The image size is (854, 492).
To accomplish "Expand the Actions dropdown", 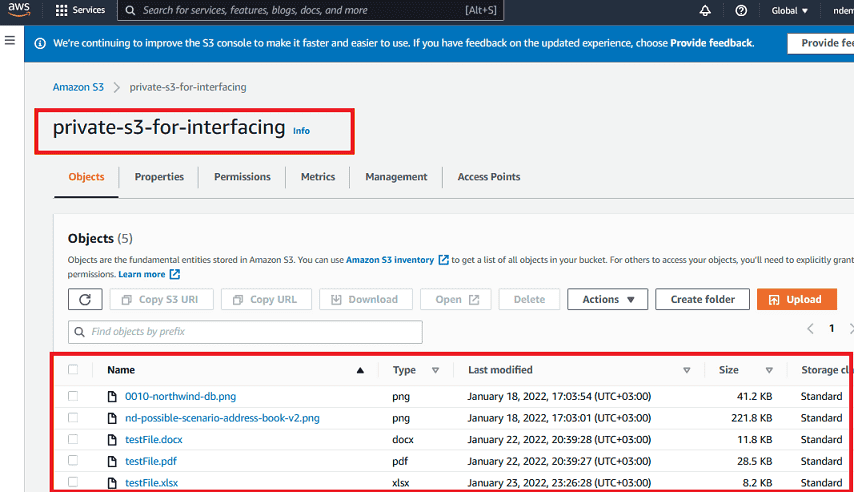I will 607,299.
